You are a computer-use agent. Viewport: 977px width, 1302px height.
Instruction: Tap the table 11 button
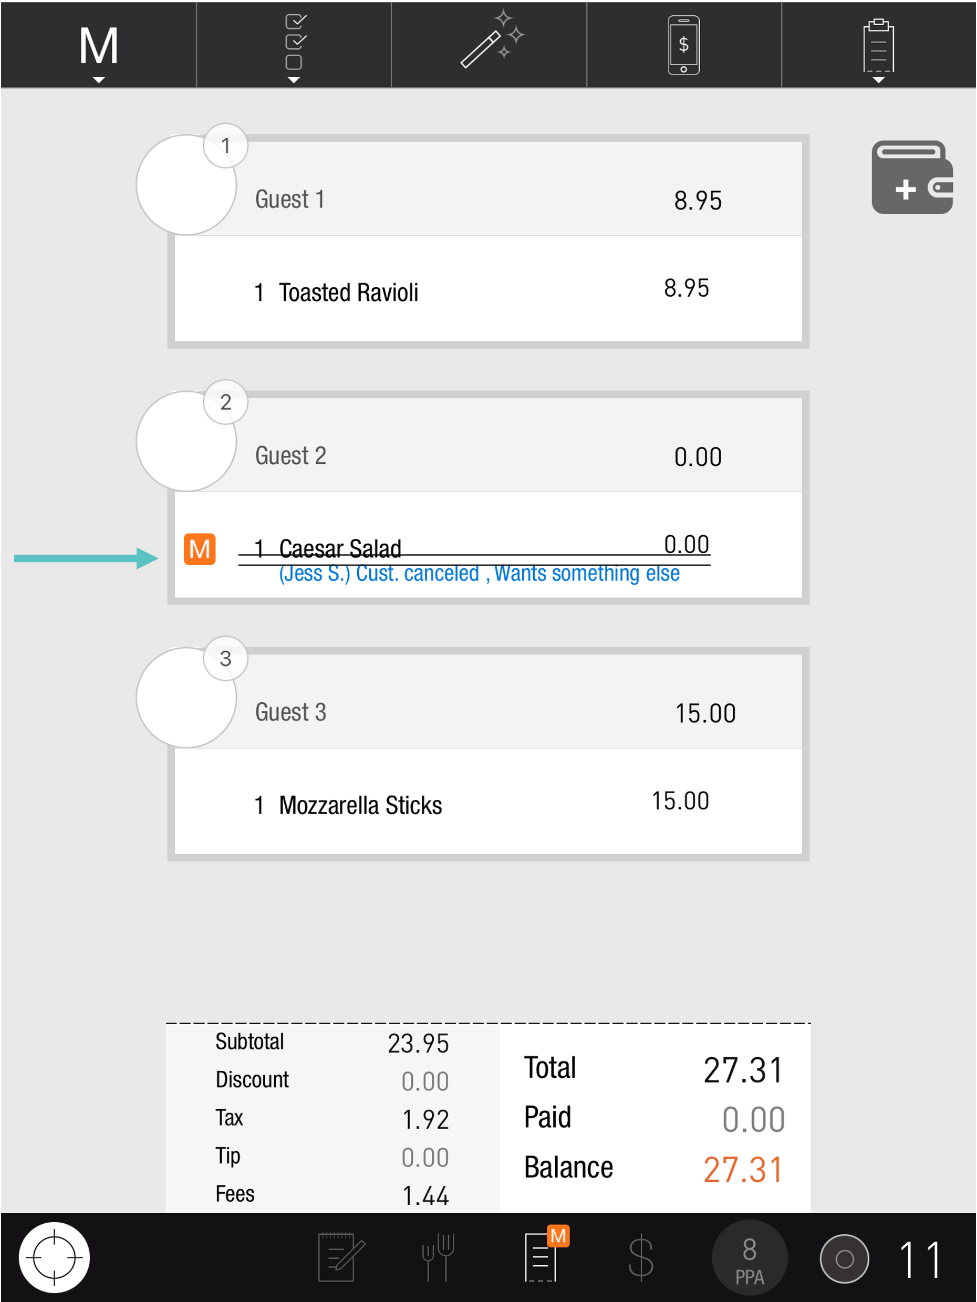click(919, 1259)
